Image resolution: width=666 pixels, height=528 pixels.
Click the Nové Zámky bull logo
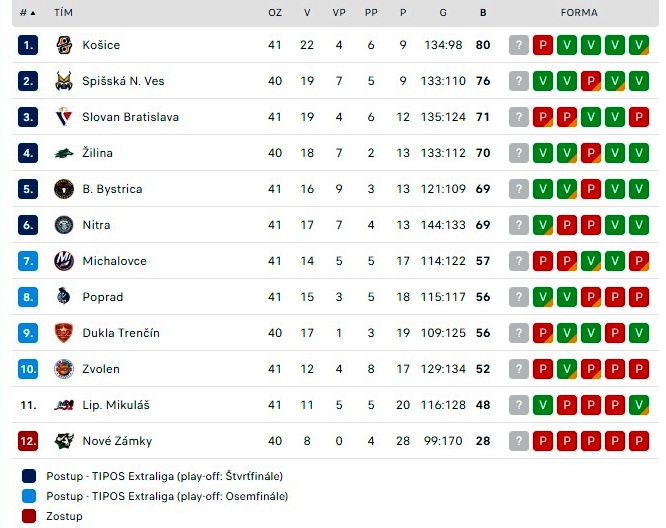(64, 441)
